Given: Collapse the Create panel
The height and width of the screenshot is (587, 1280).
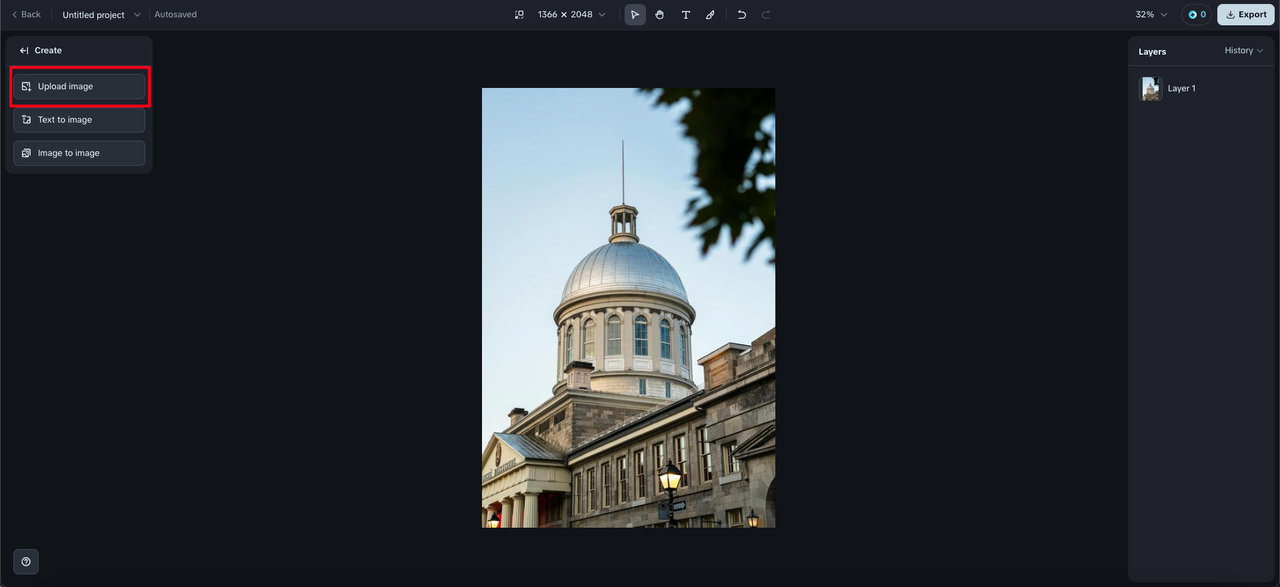Looking at the screenshot, I should click(x=24, y=50).
